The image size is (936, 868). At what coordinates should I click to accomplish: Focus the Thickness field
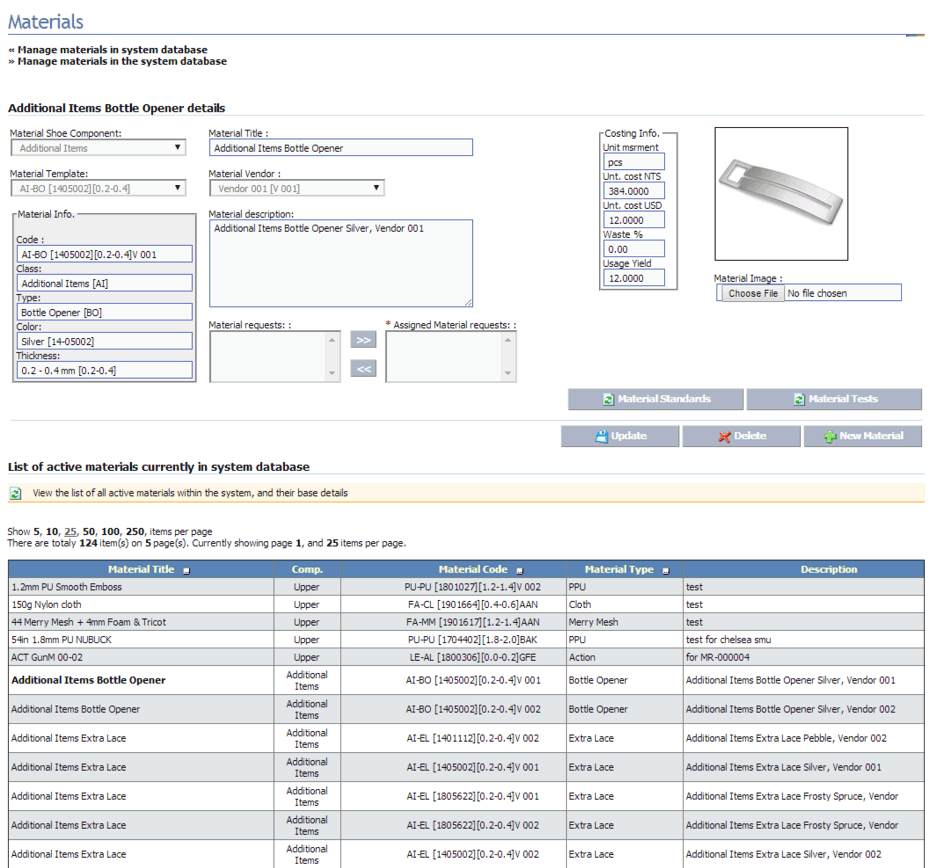point(104,370)
